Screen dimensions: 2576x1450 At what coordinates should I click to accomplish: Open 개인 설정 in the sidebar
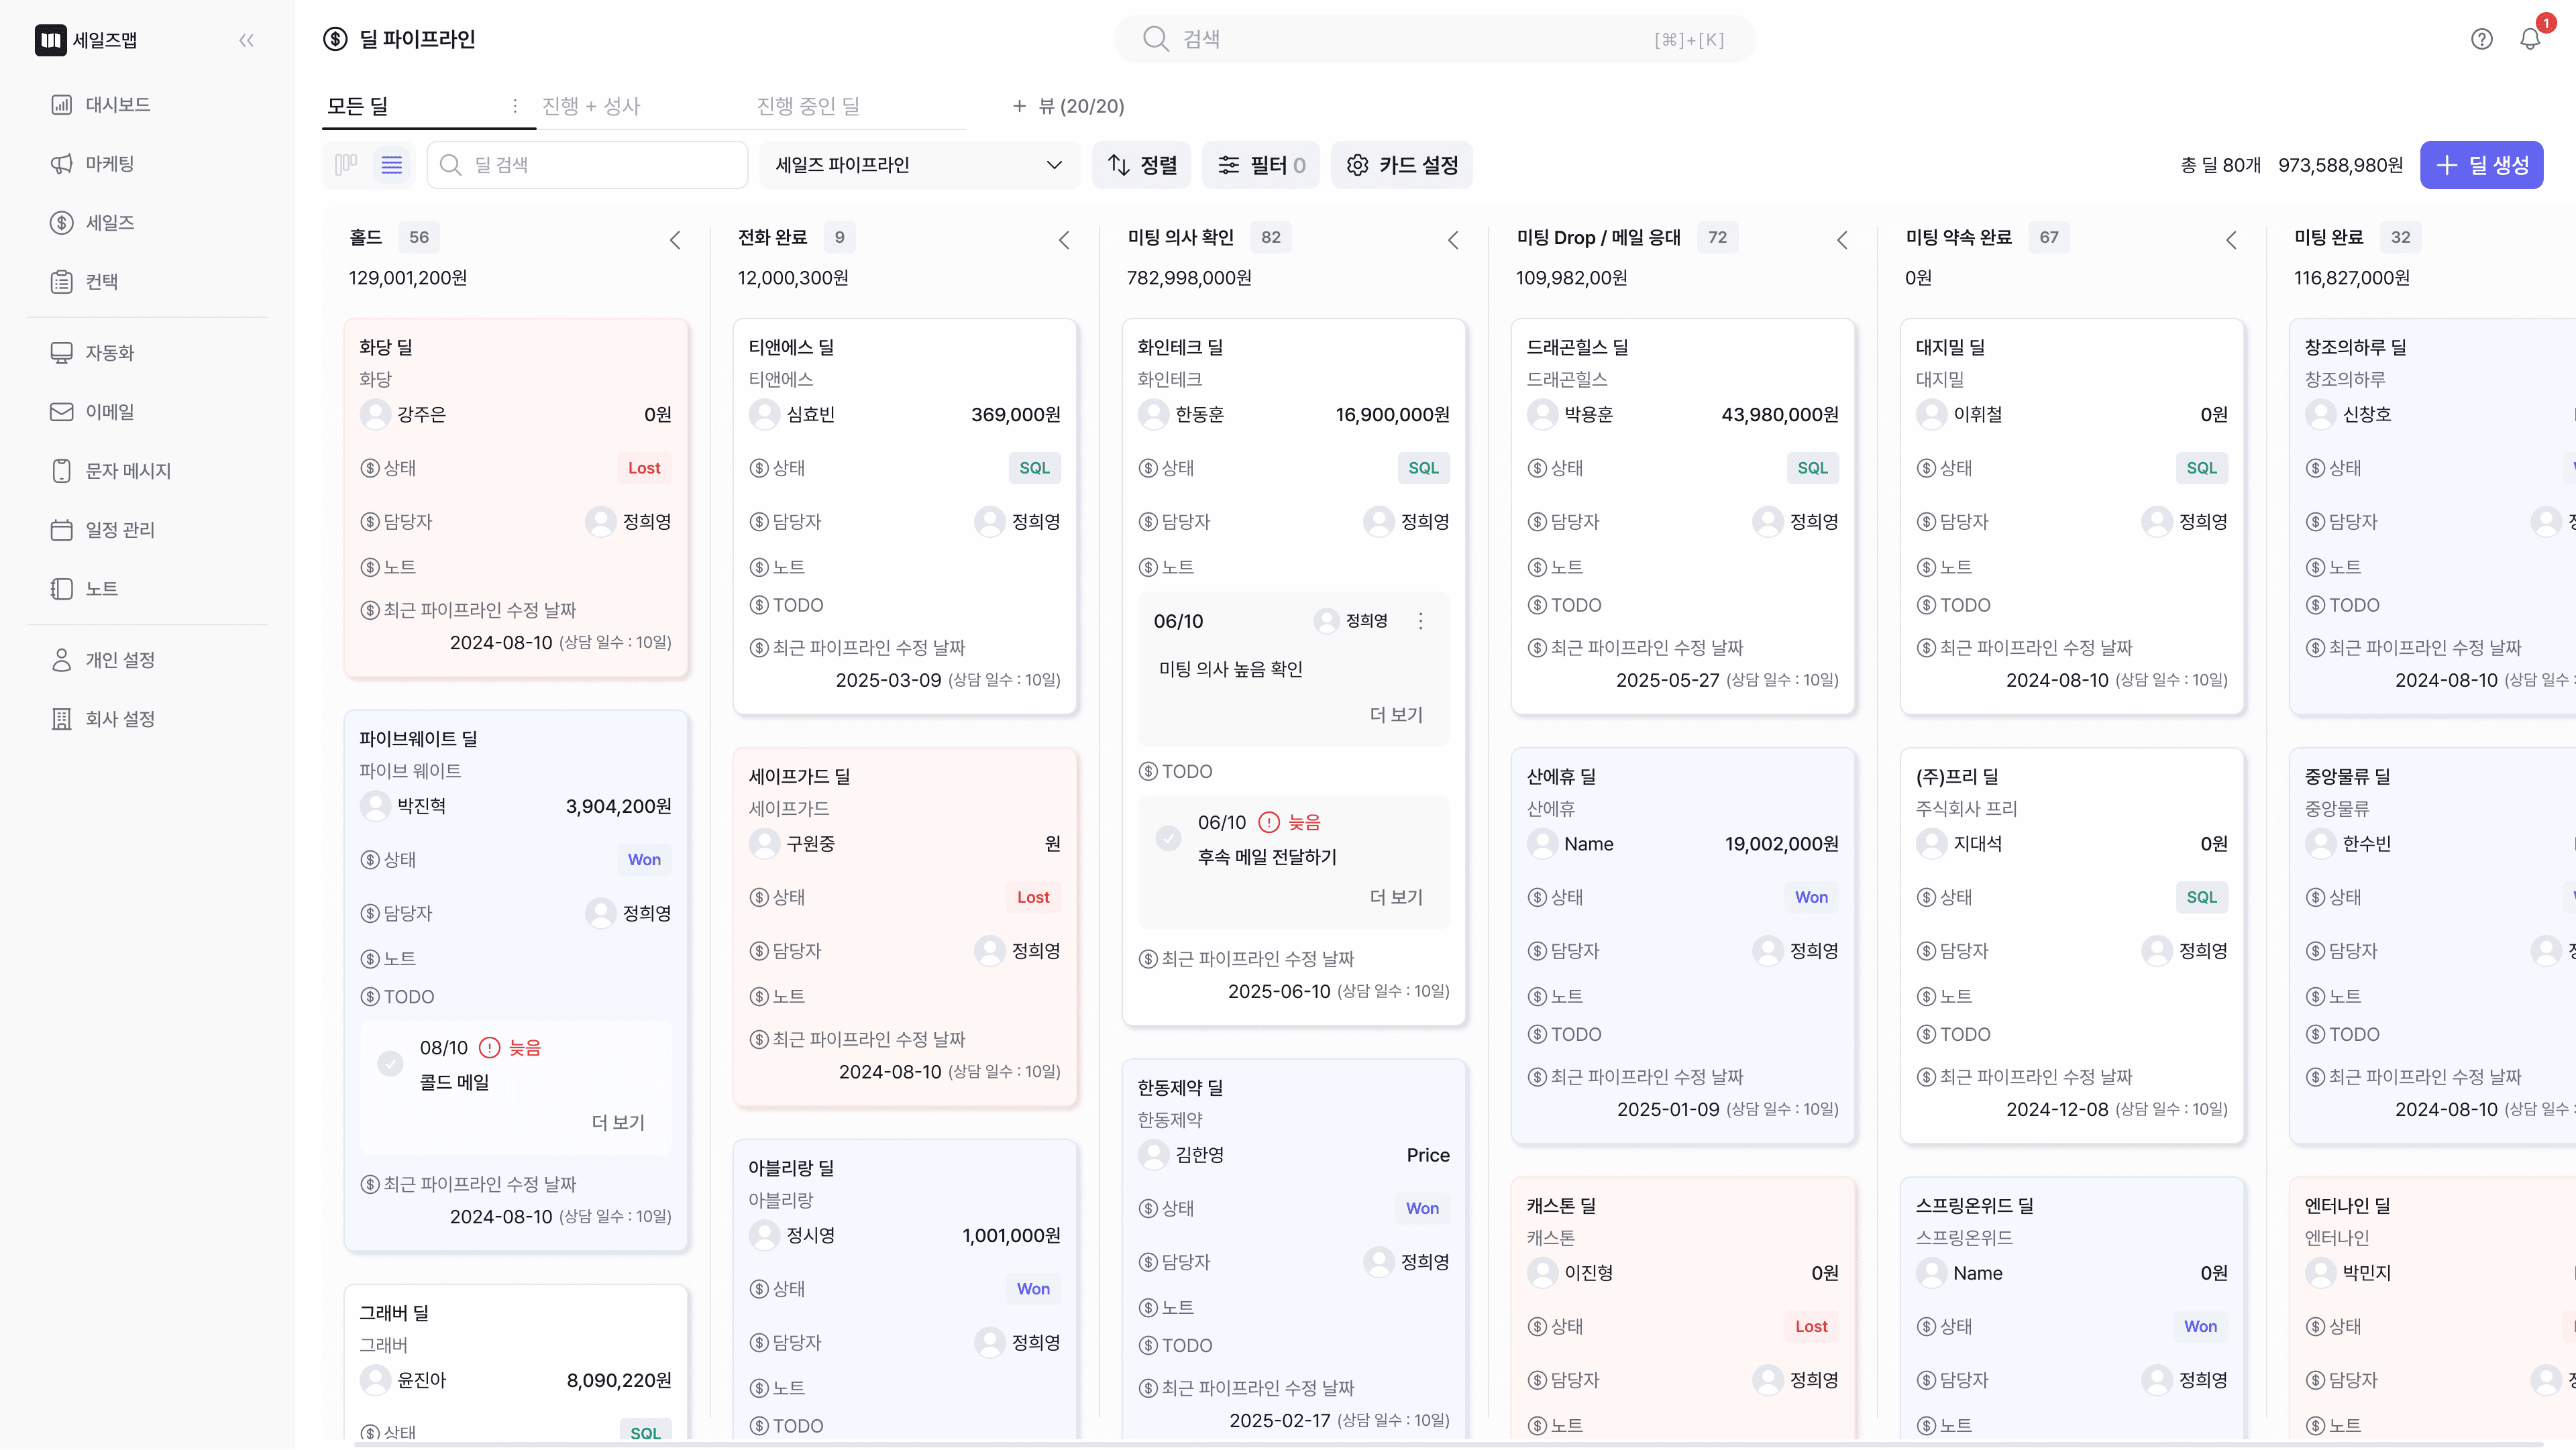pos(102,659)
